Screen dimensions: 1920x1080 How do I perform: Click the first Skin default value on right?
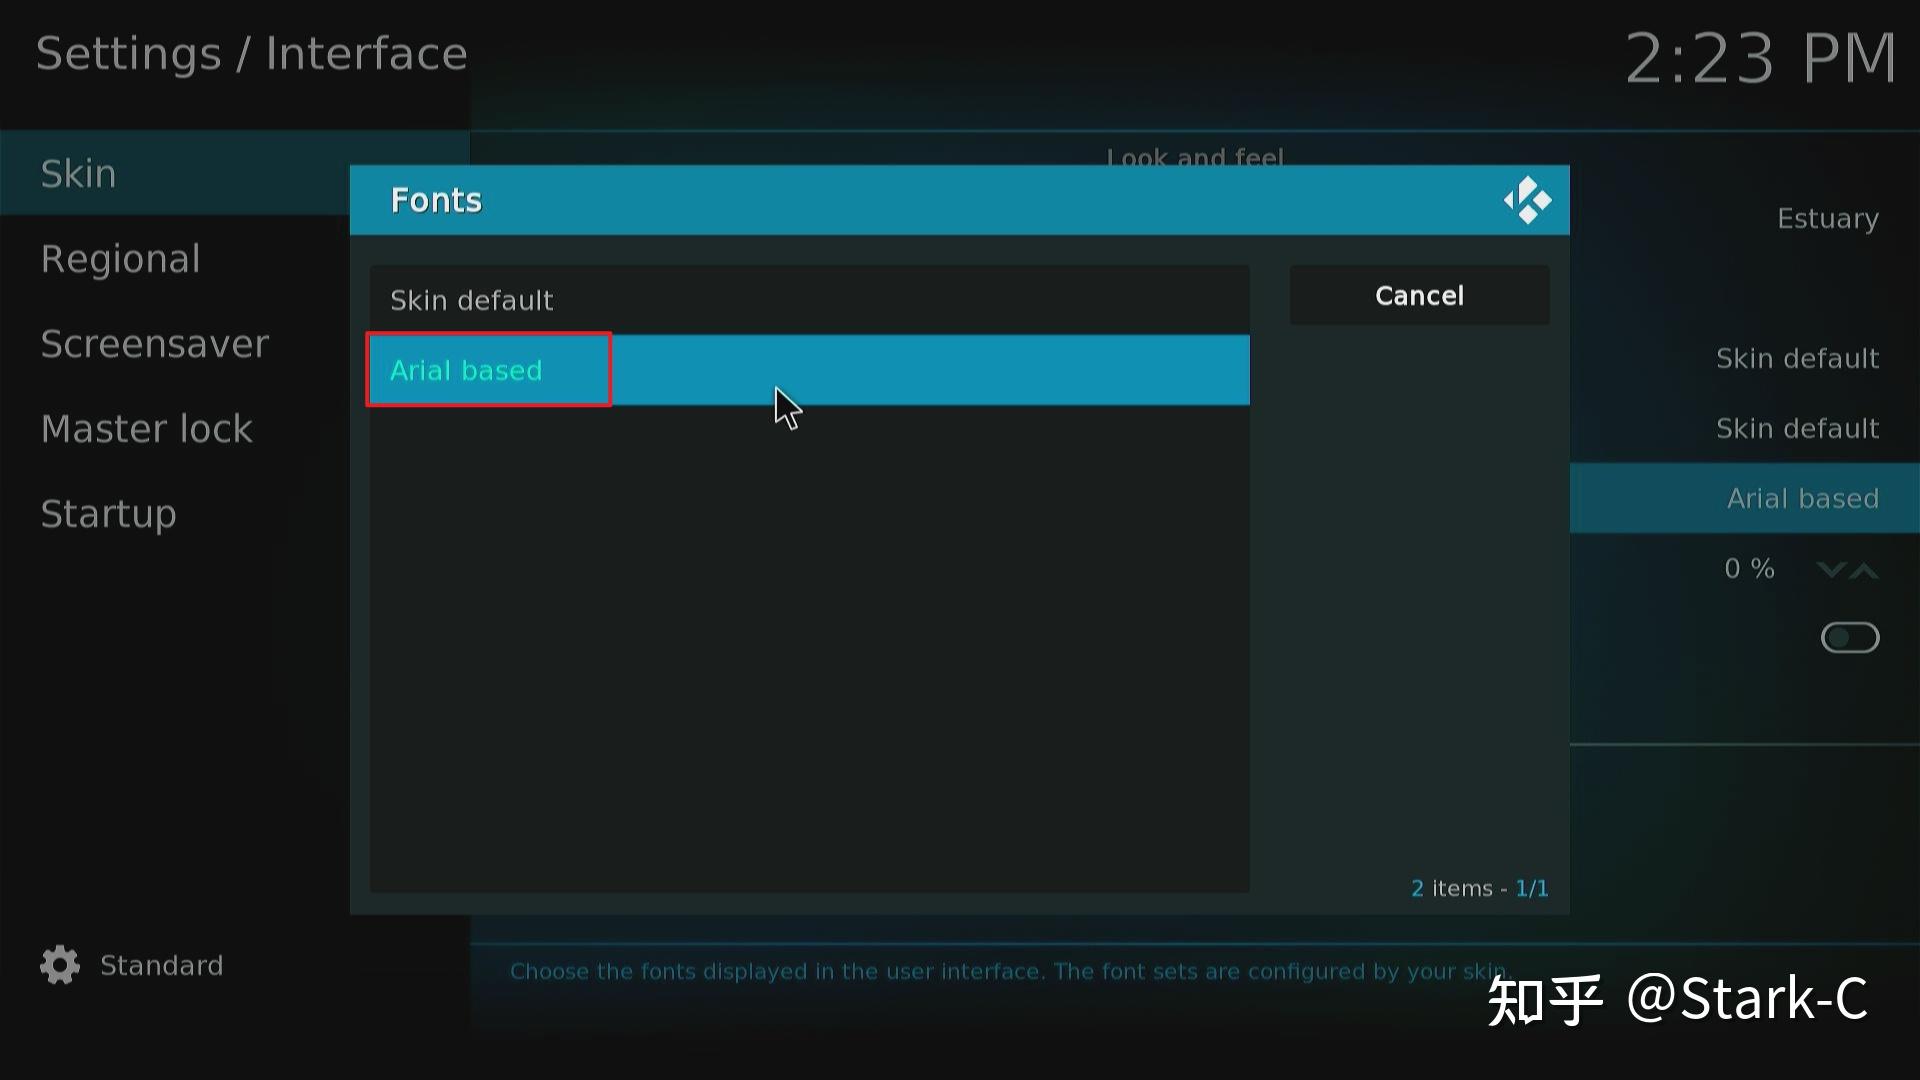click(x=1797, y=358)
